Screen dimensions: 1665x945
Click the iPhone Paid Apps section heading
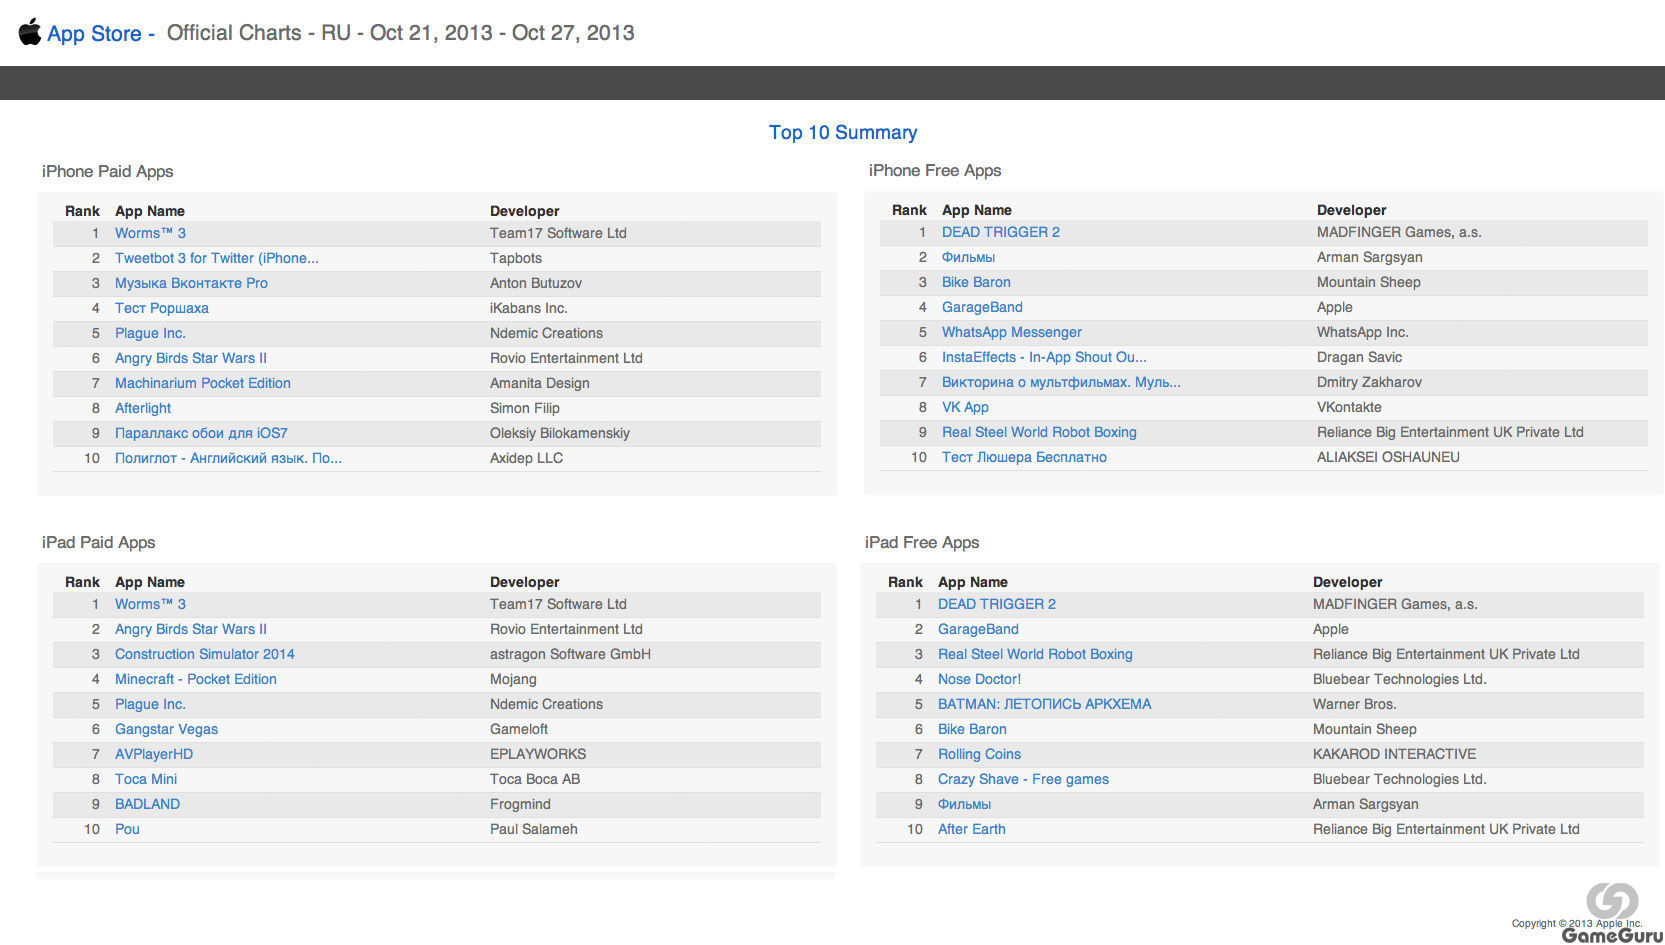point(108,171)
